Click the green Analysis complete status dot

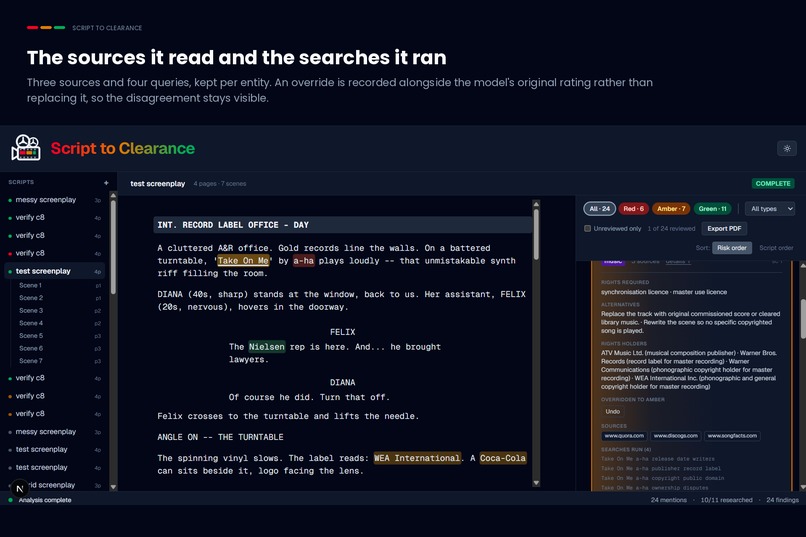(10, 500)
